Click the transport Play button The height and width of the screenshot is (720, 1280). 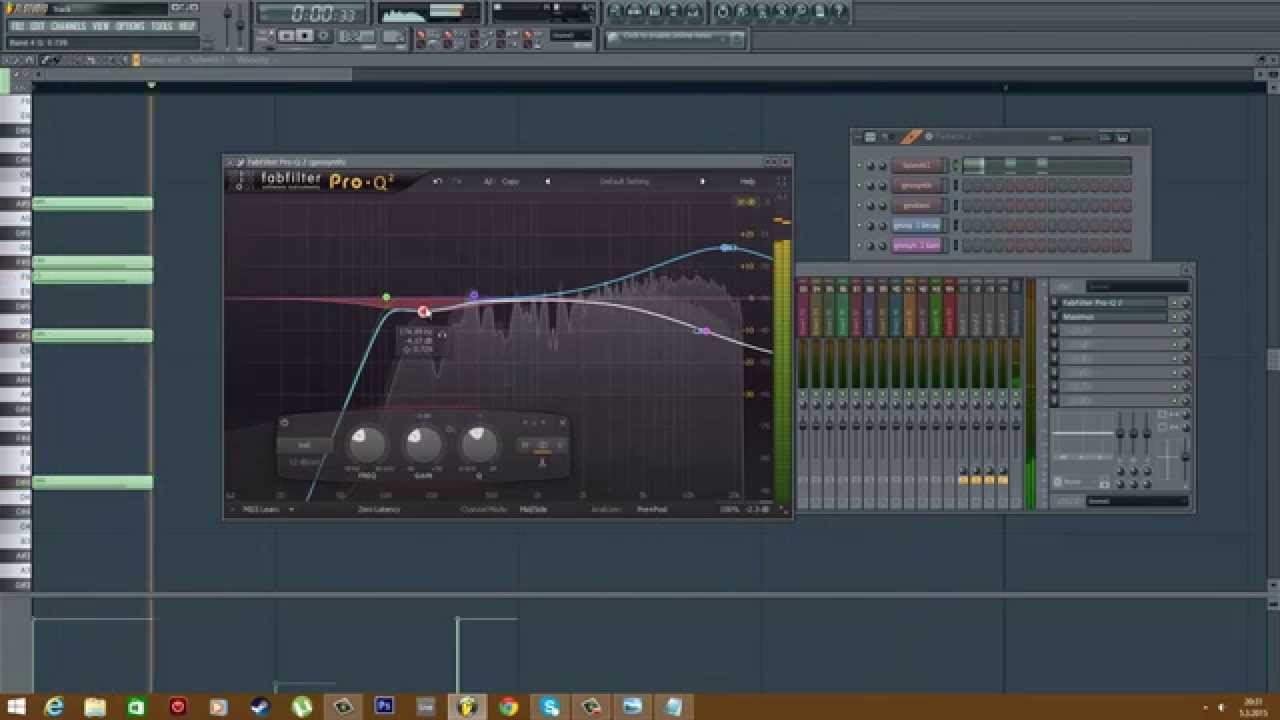coord(286,35)
